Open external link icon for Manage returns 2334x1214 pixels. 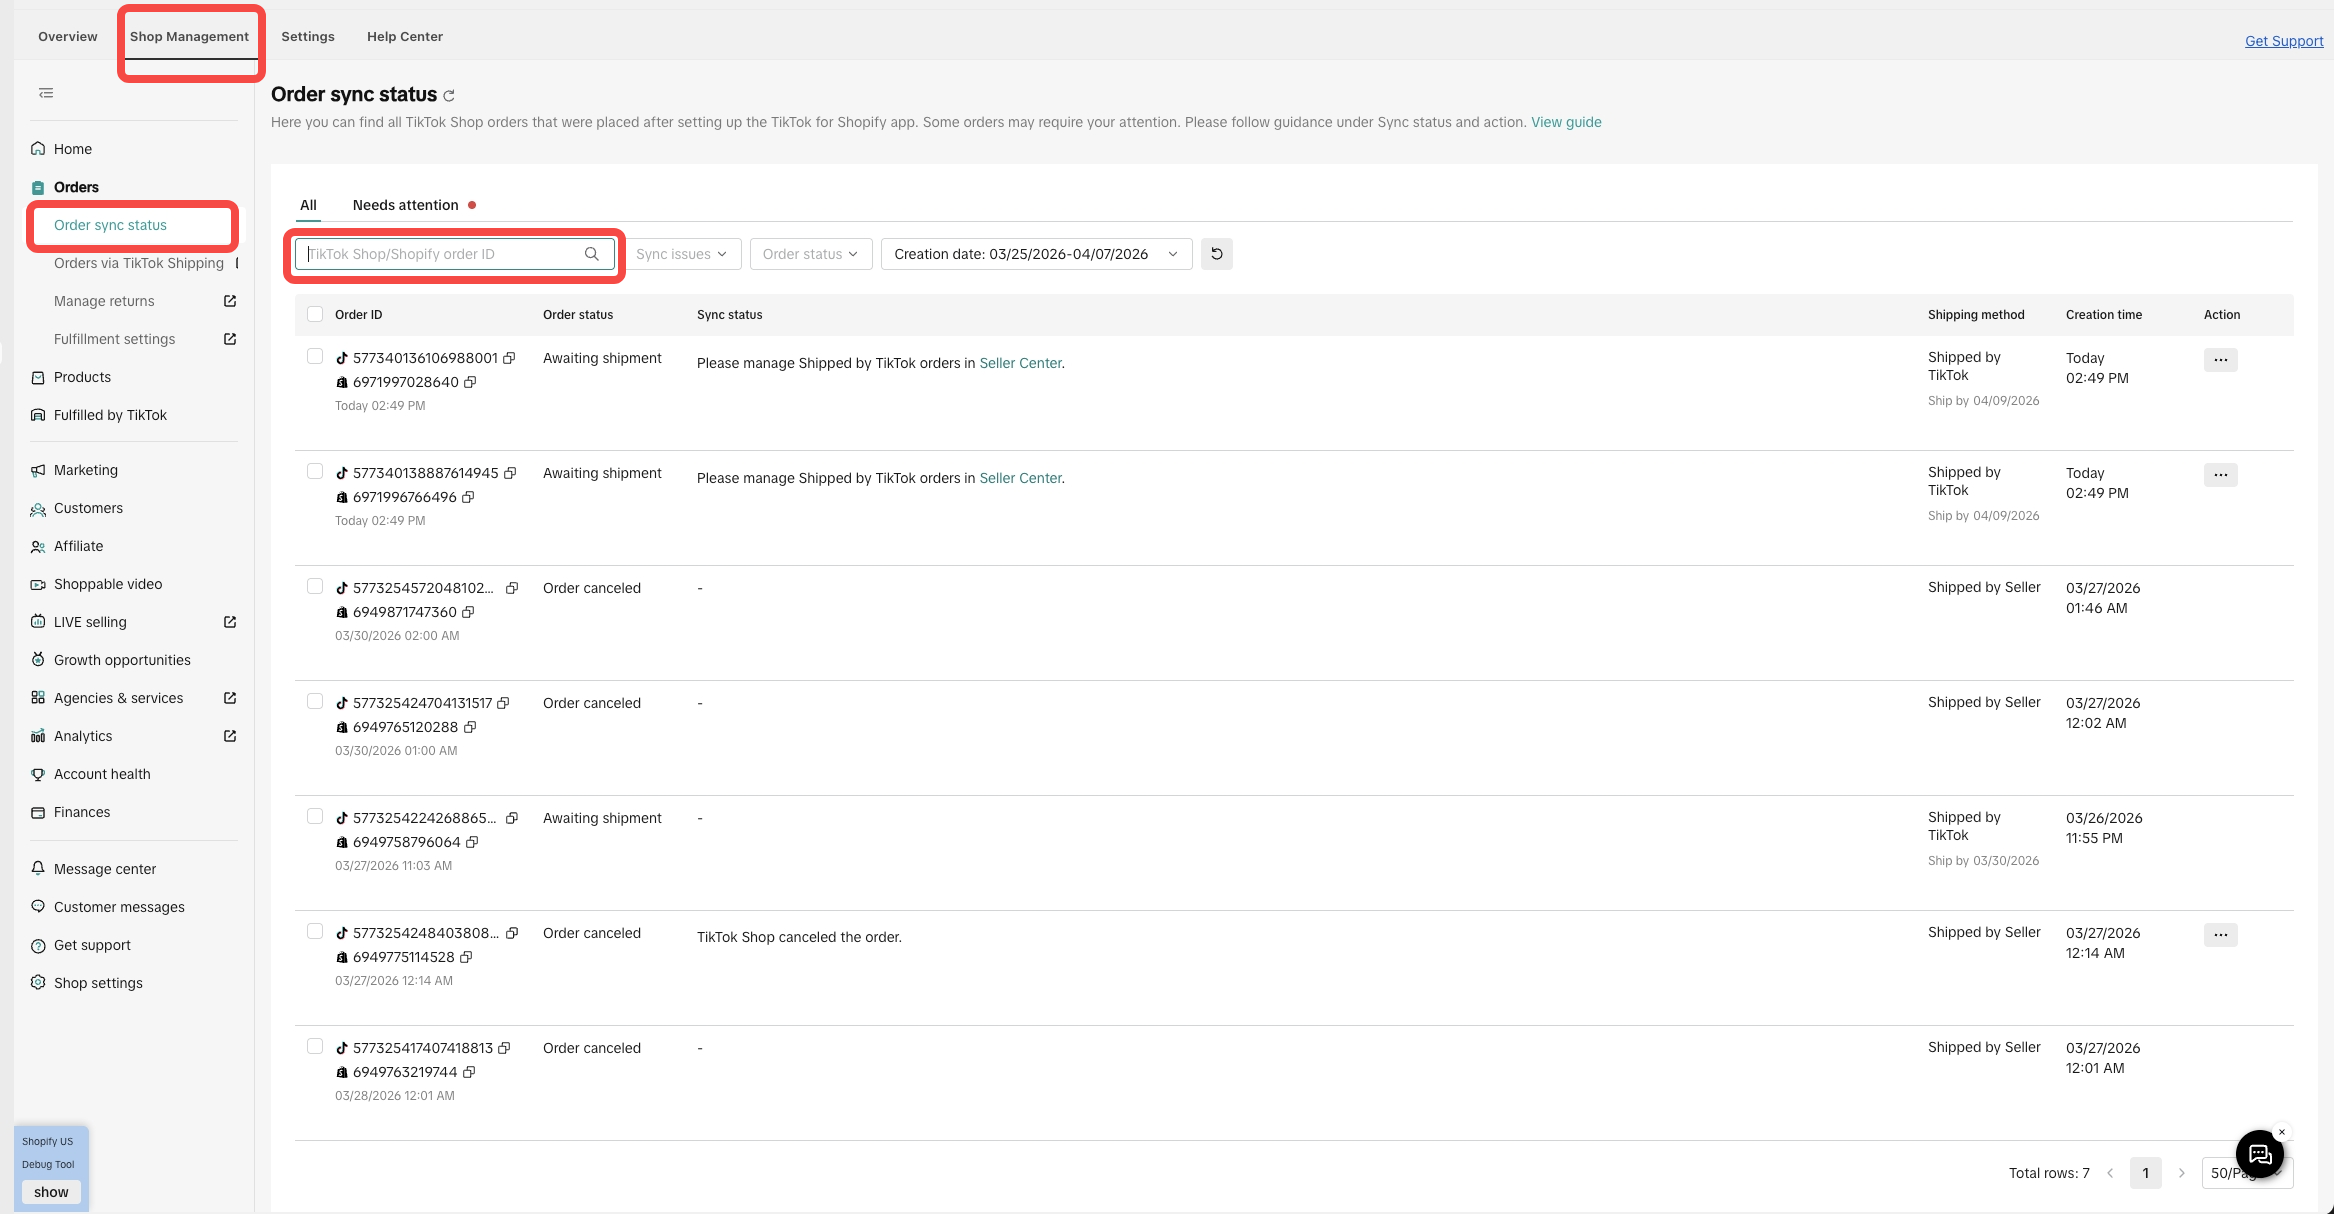230,301
